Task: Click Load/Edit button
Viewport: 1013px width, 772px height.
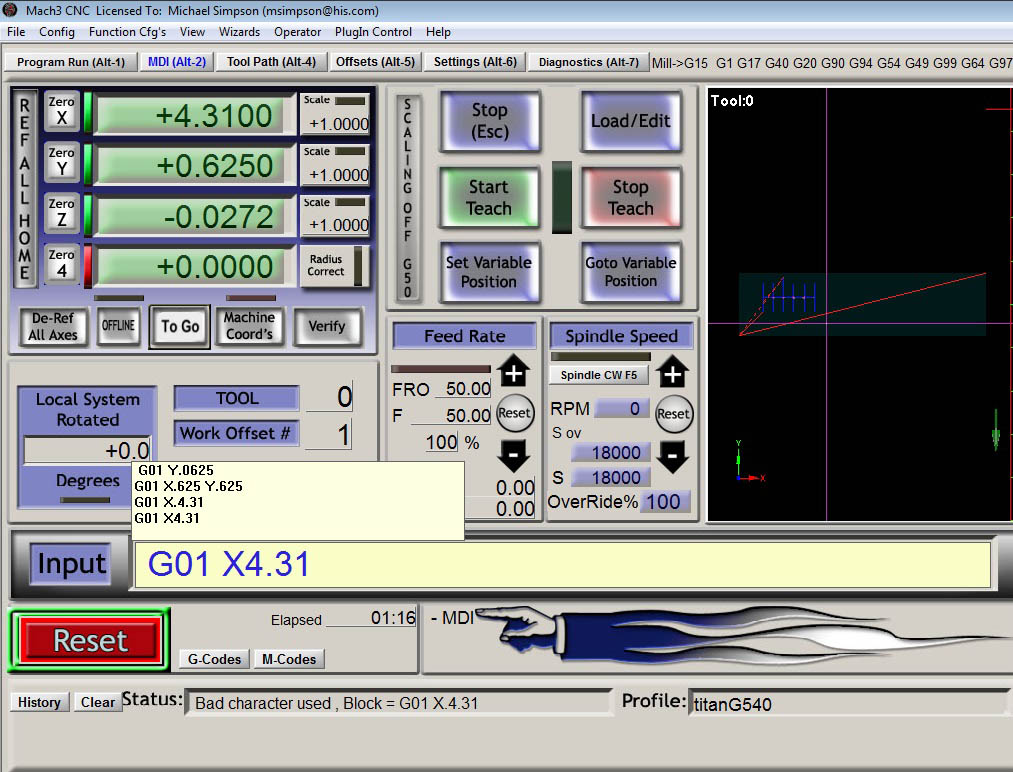Action: tap(631, 121)
